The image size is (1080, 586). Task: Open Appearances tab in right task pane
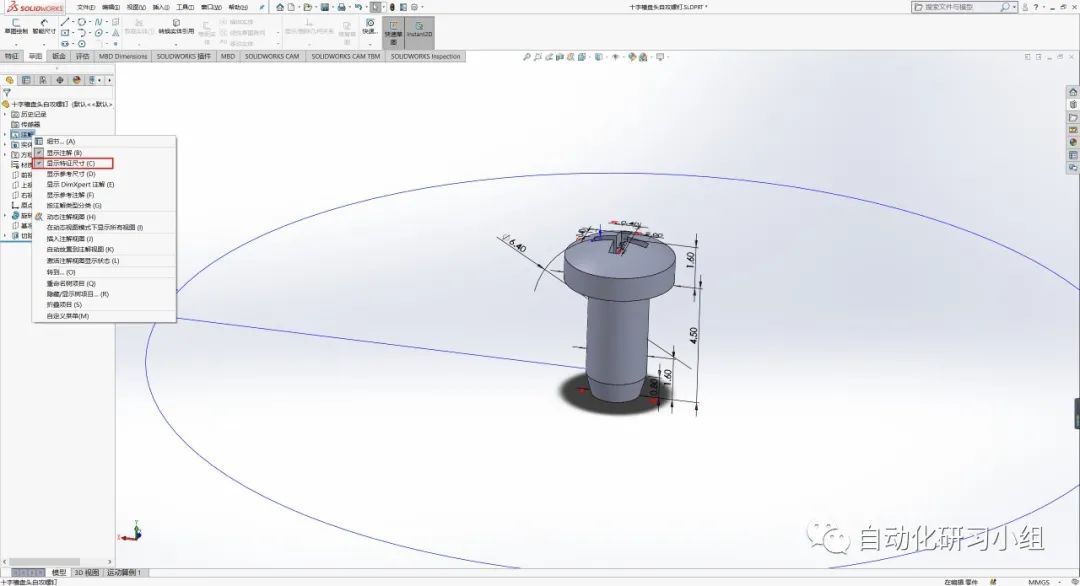pos(1073,143)
